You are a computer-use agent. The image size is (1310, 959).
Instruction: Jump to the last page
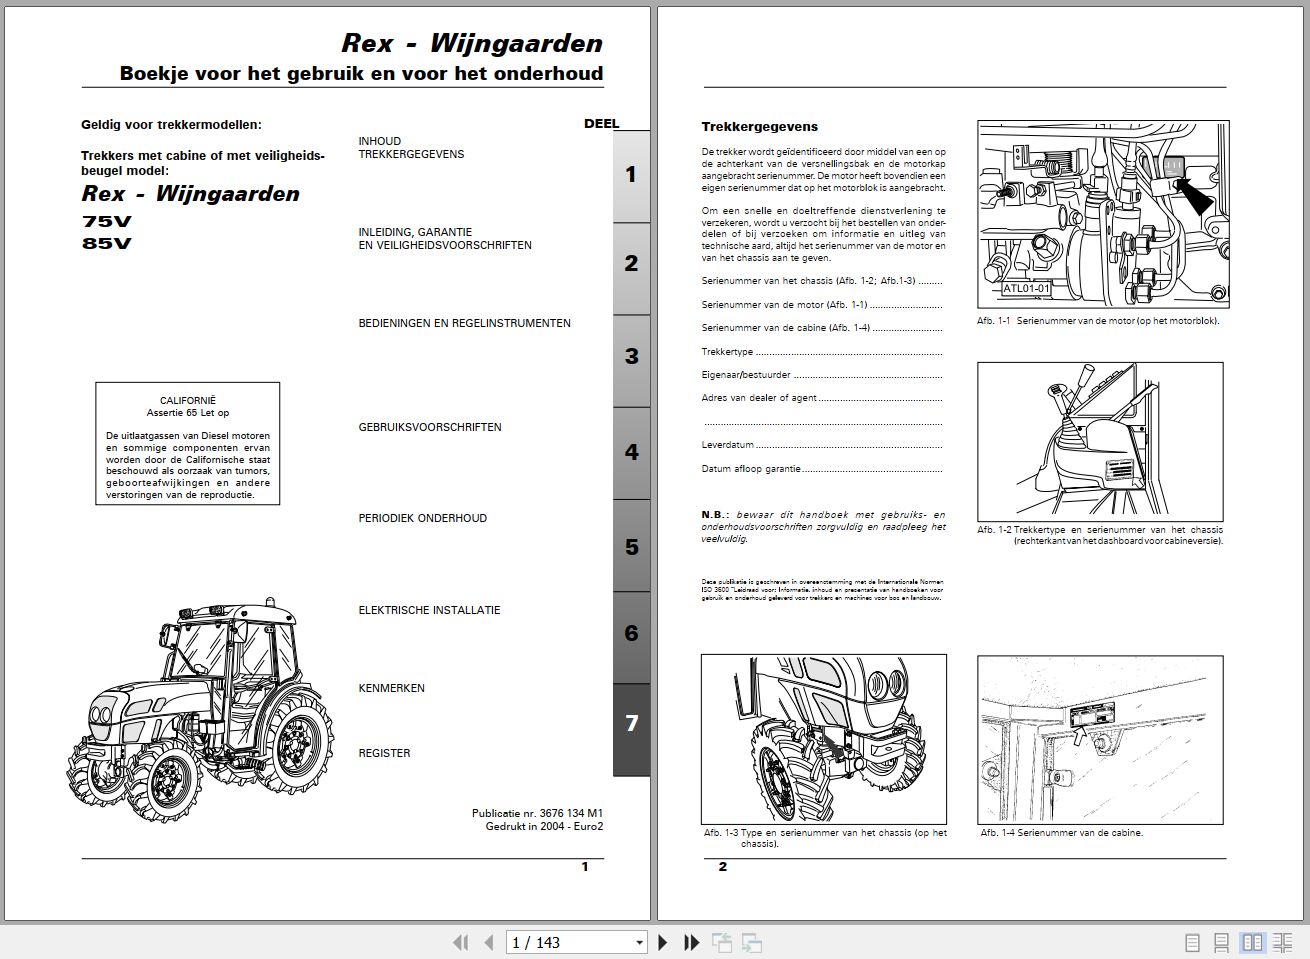691,942
